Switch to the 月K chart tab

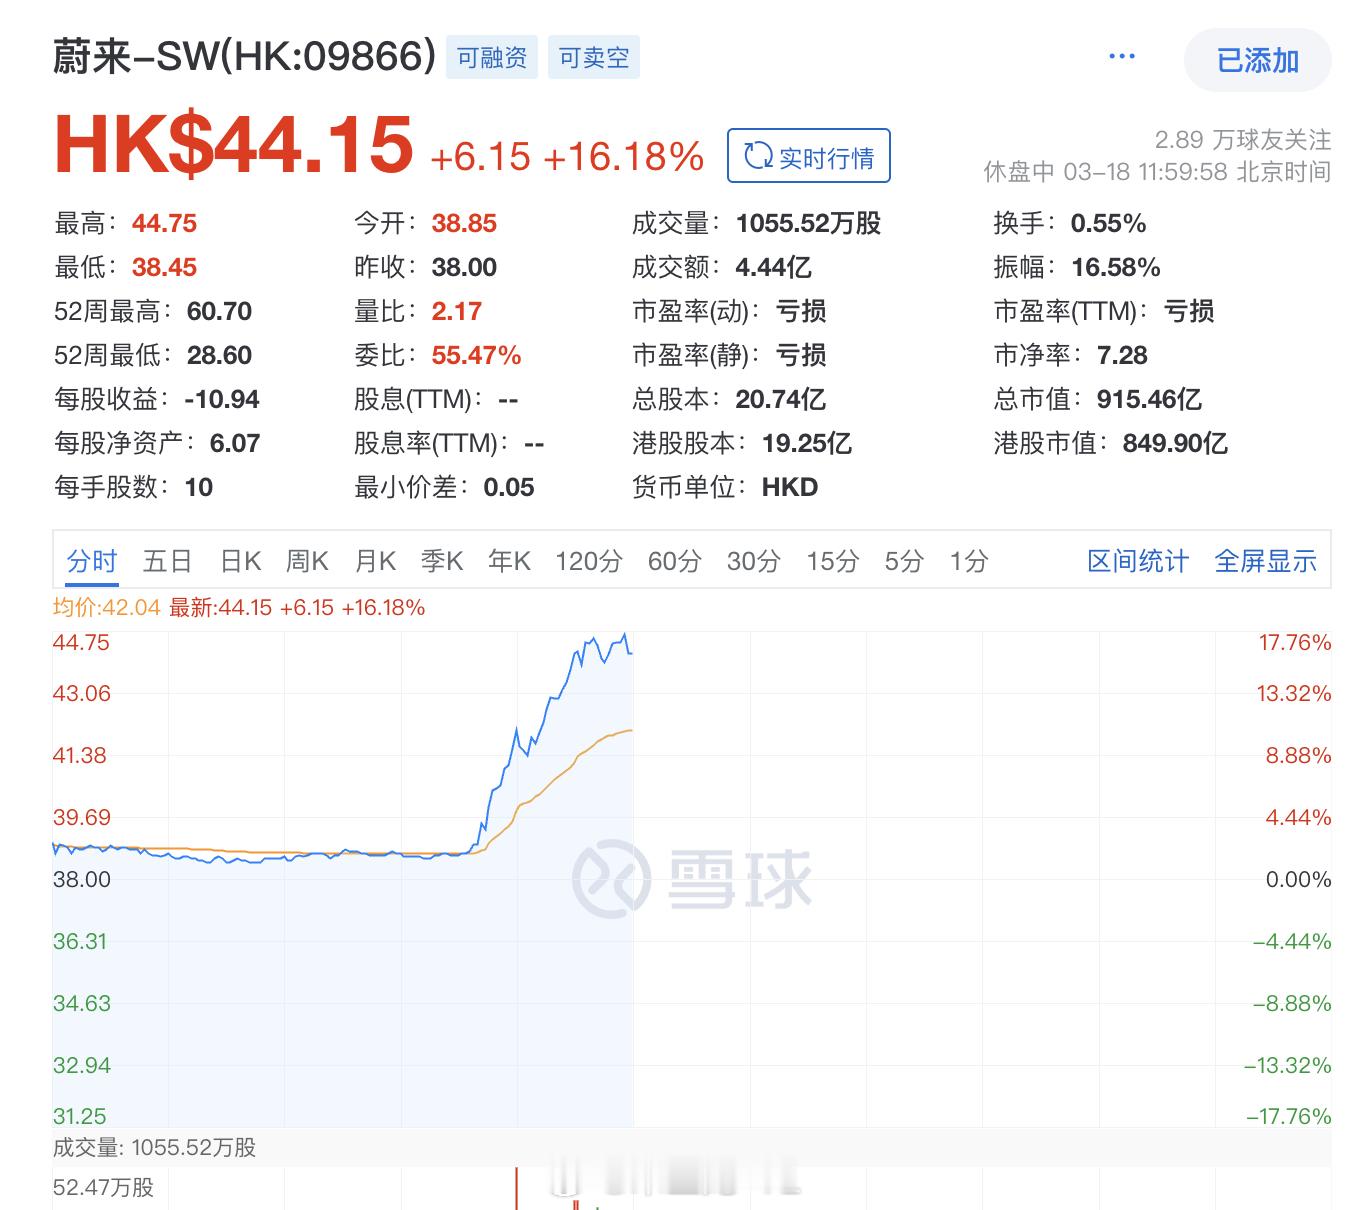point(375,561)
